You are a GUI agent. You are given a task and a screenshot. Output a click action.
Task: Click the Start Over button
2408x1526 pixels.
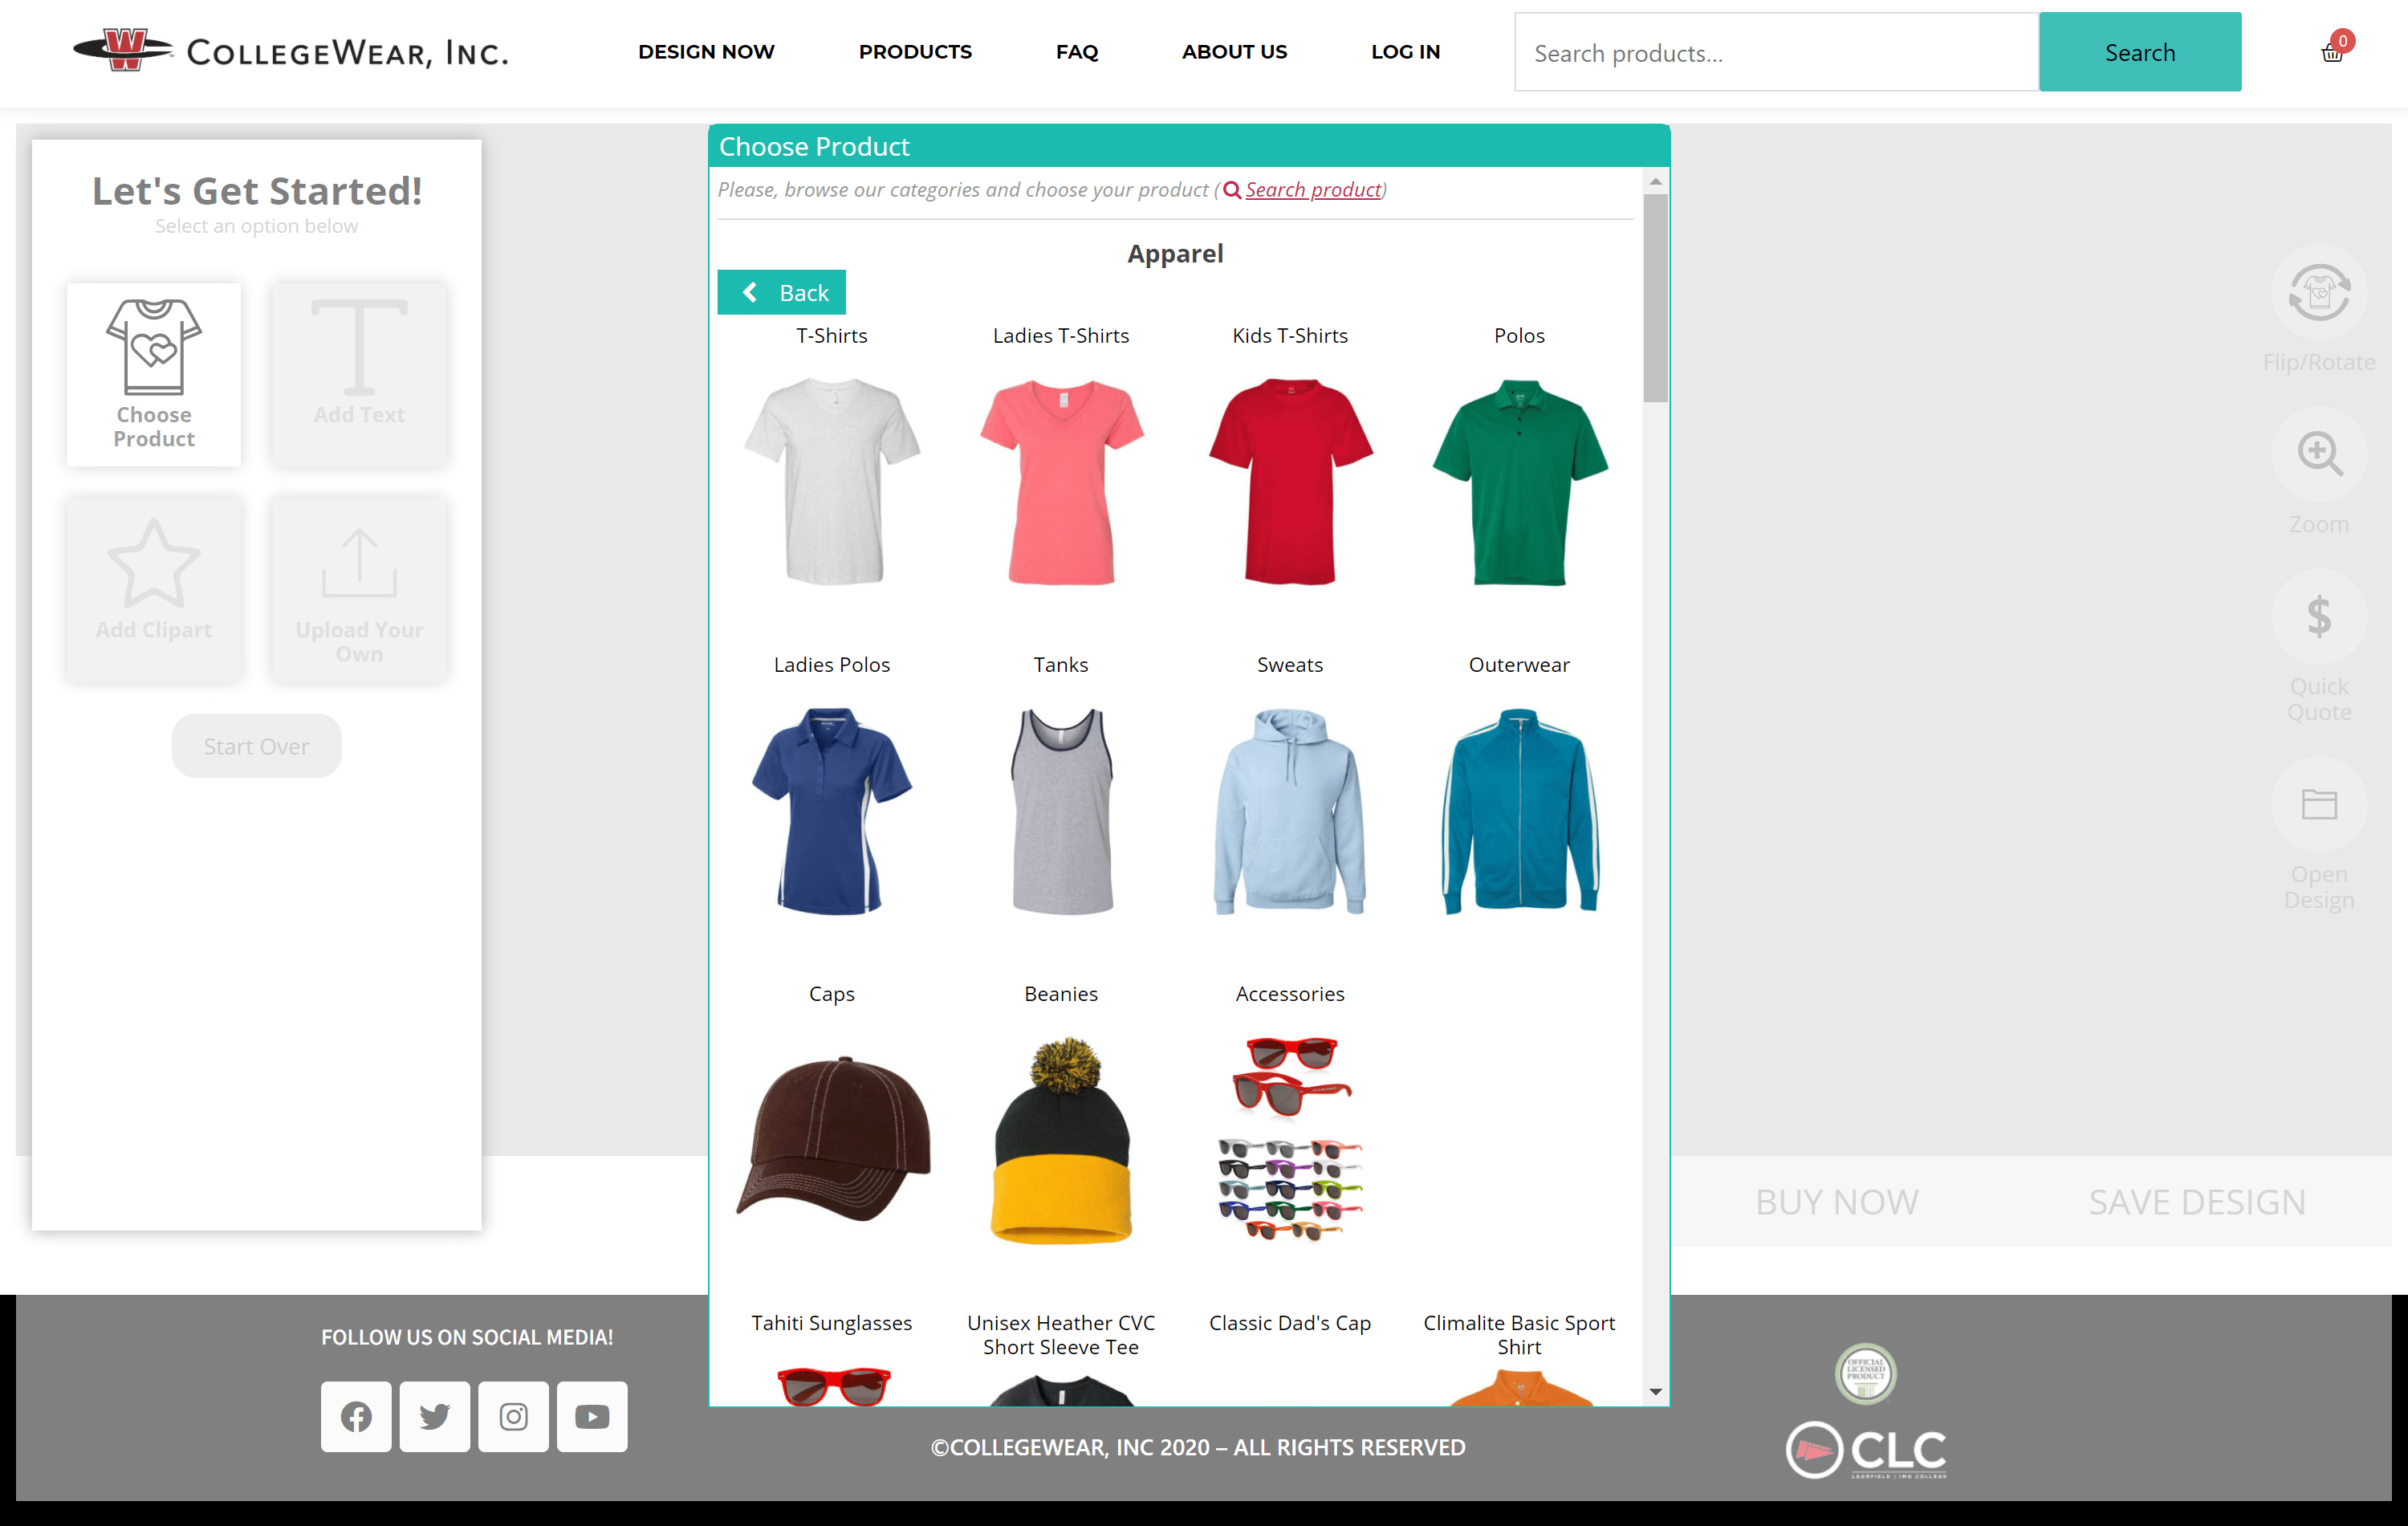coord(256,746)
